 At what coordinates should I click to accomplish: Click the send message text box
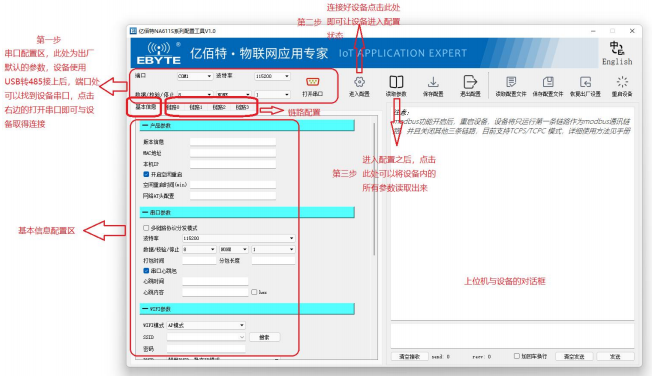pyautogui.click(x=512, y=335)
